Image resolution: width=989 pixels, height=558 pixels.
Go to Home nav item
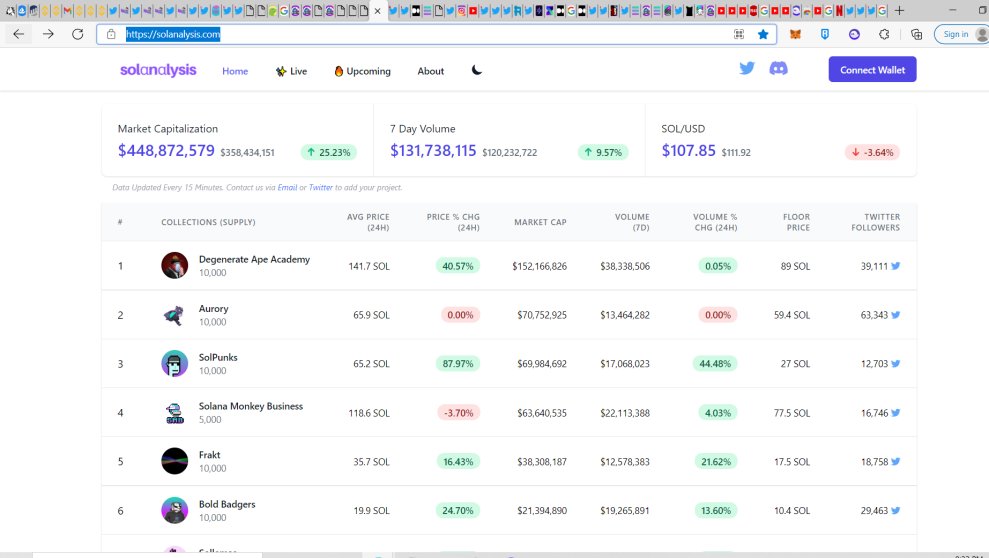click(235, 71)
